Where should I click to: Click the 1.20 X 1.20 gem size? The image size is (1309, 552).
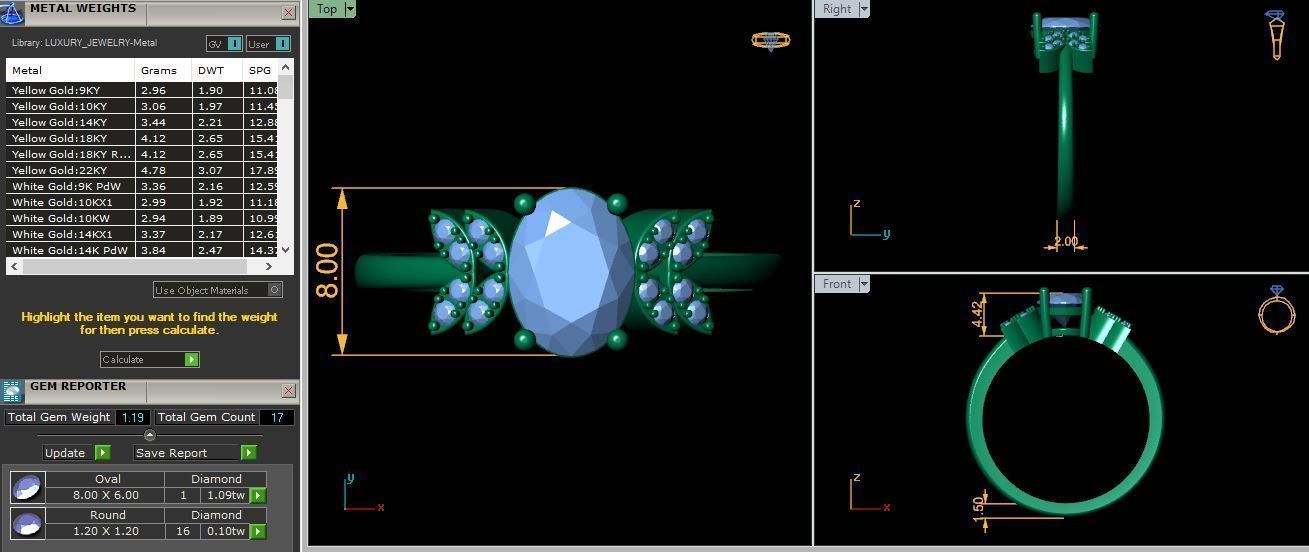click(x=106, y=531)
